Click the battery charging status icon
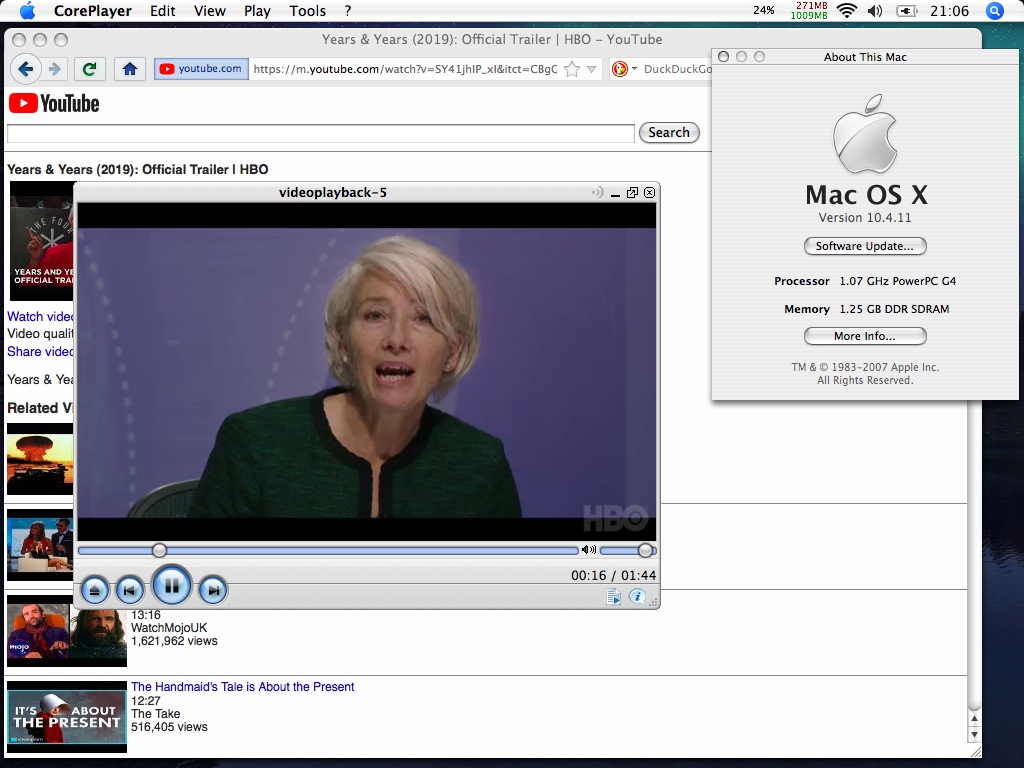Viewport: 1024px width, 768px height. point(906,10)
